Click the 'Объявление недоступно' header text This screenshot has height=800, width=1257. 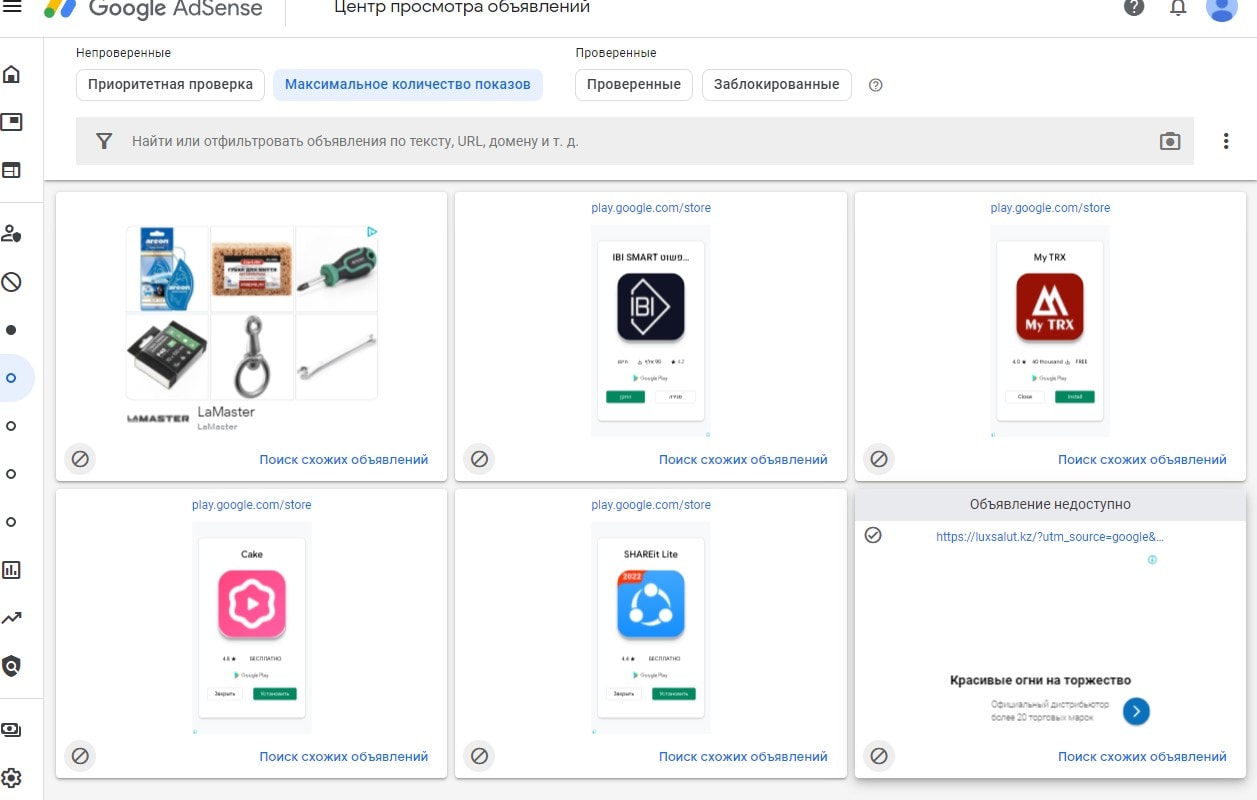1050,505
